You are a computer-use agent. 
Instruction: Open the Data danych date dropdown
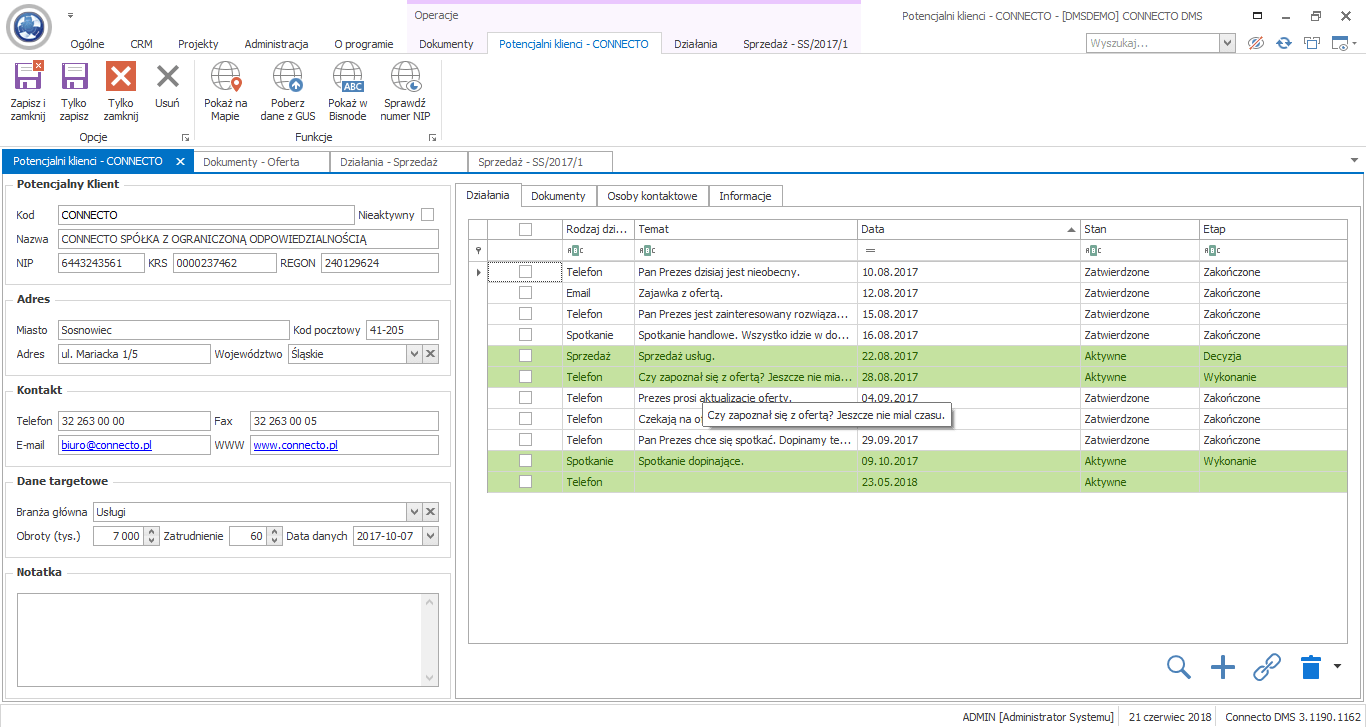point(430,536)
